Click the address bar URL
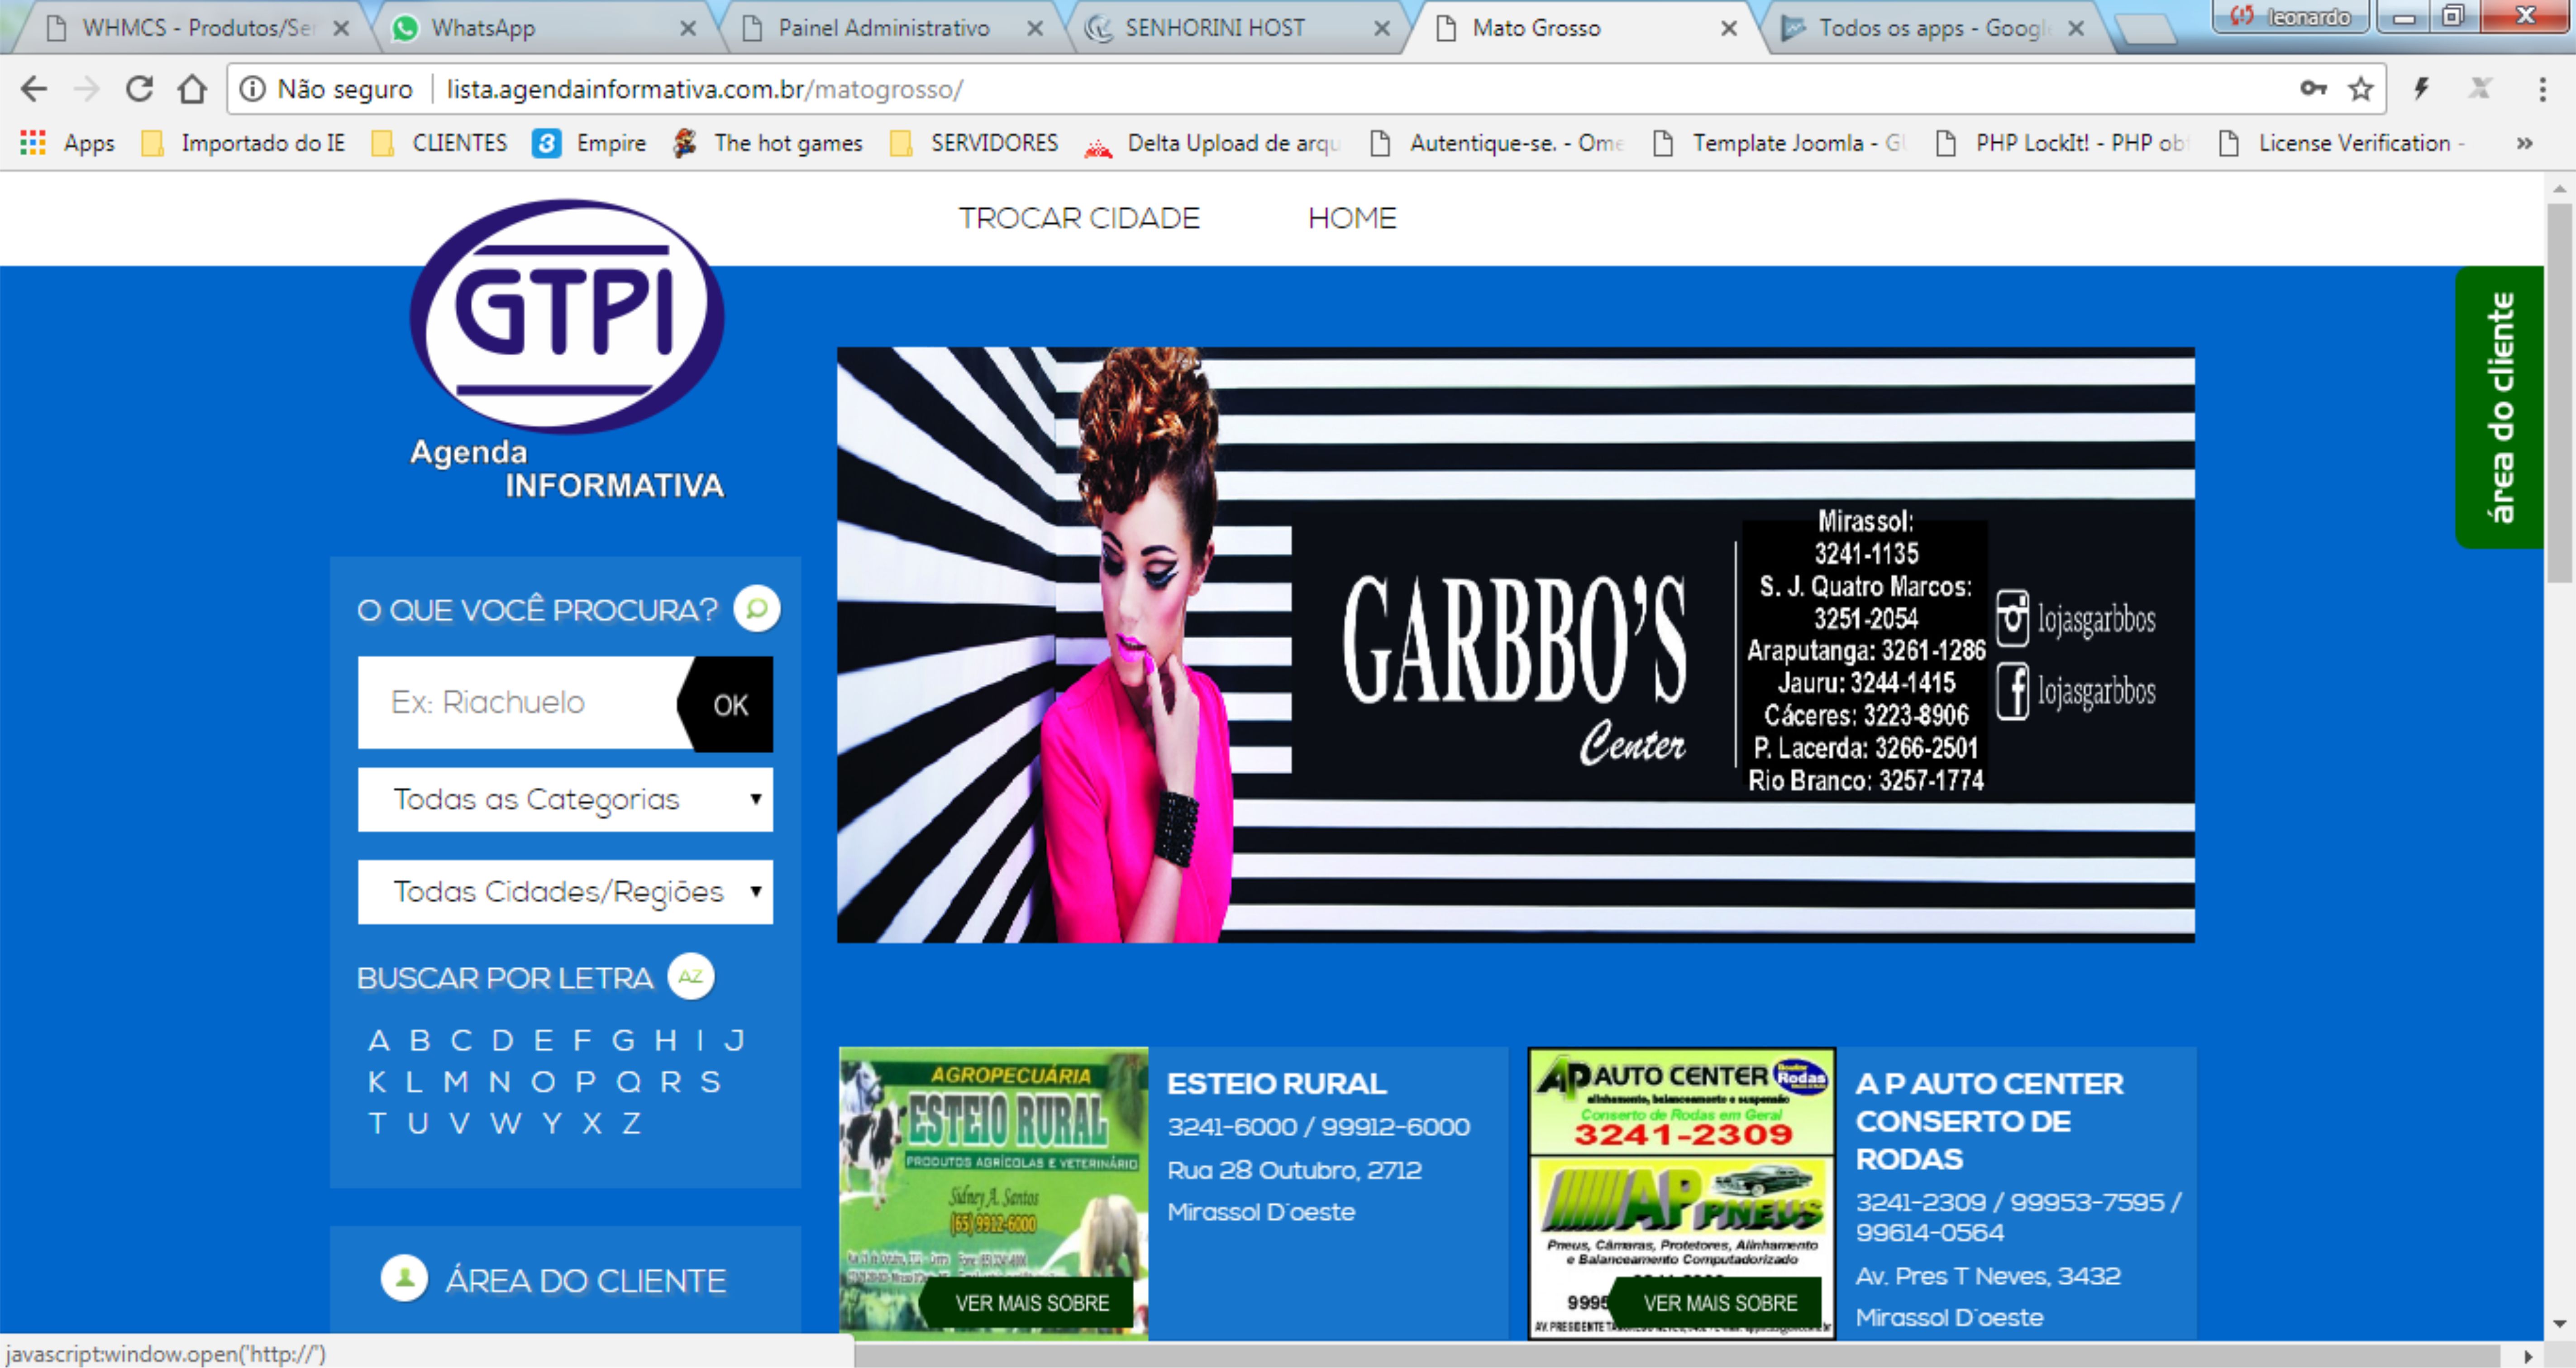 pos(705,89)
